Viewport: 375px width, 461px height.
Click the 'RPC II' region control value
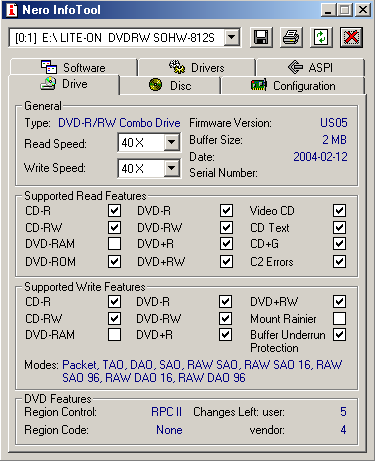[x=166, y=412]
